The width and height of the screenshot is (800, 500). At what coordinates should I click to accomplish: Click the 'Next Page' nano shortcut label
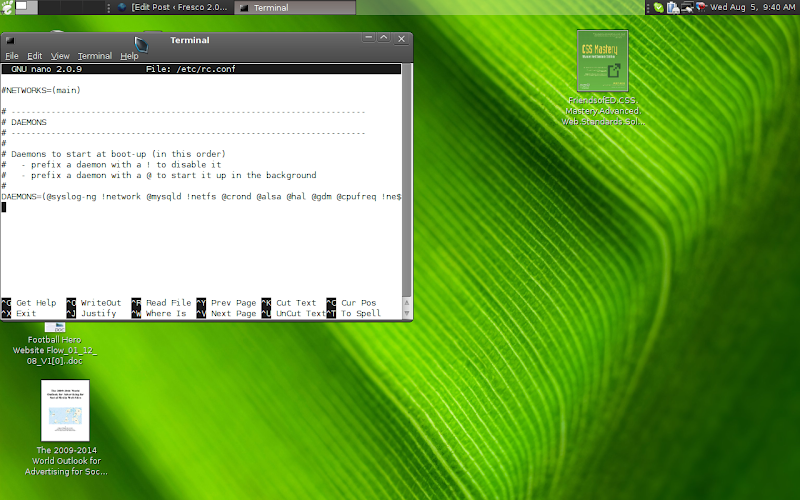tap(234, 313)
